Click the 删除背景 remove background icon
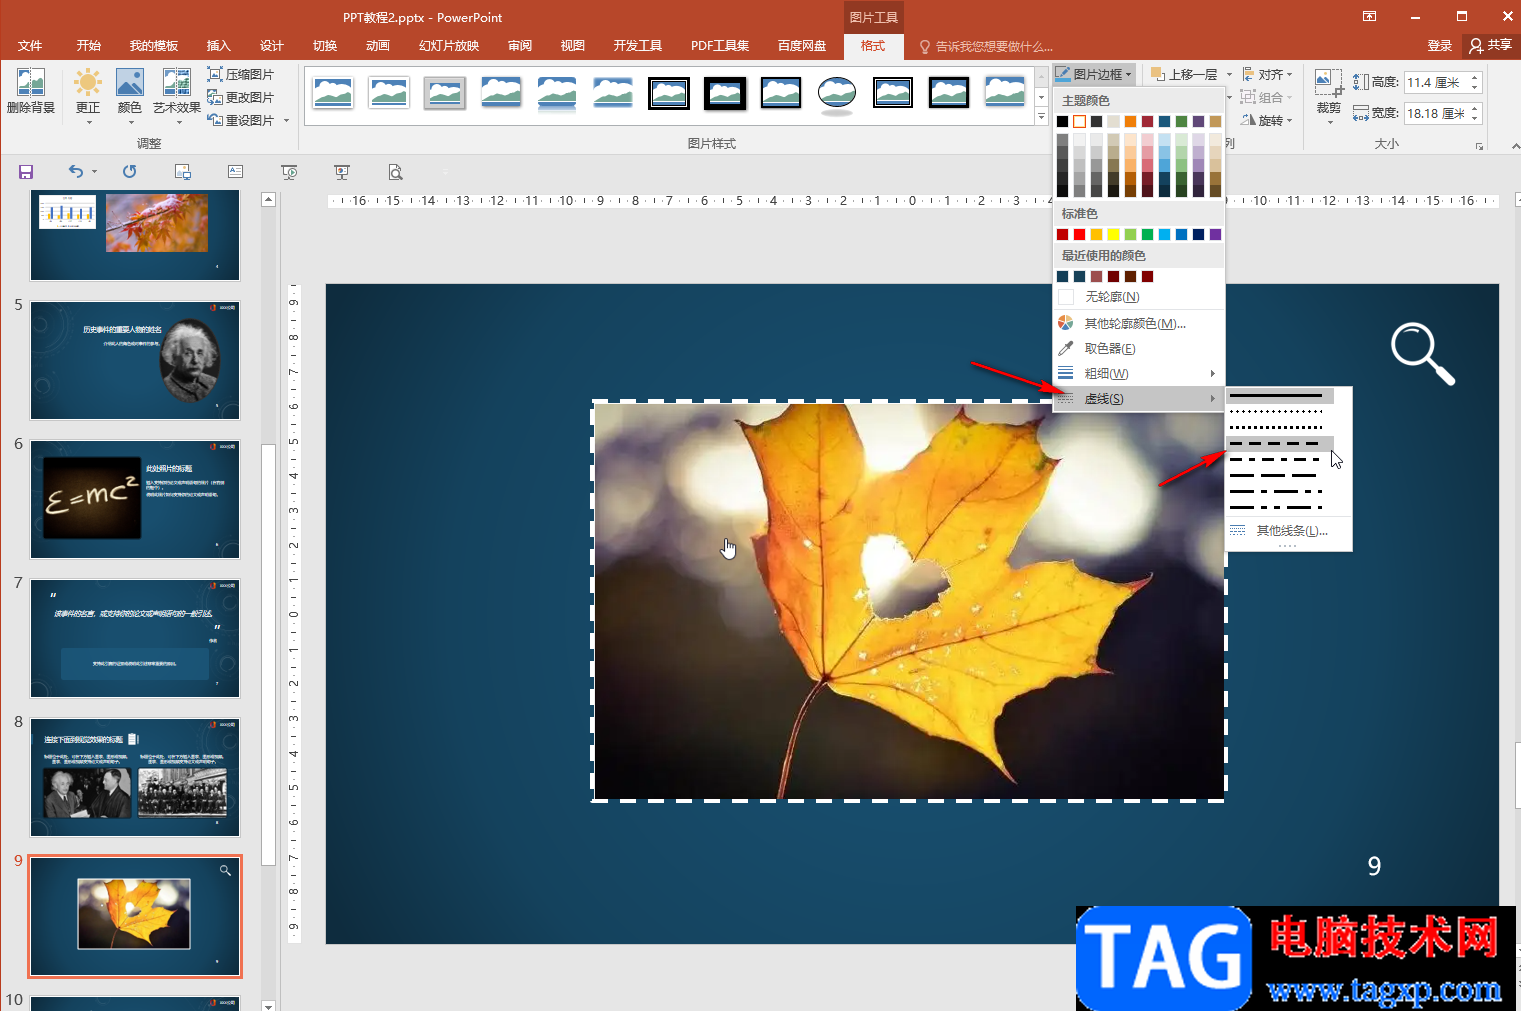Image resolution: width=1521 pixels, height=1011 pixels. 30,91
